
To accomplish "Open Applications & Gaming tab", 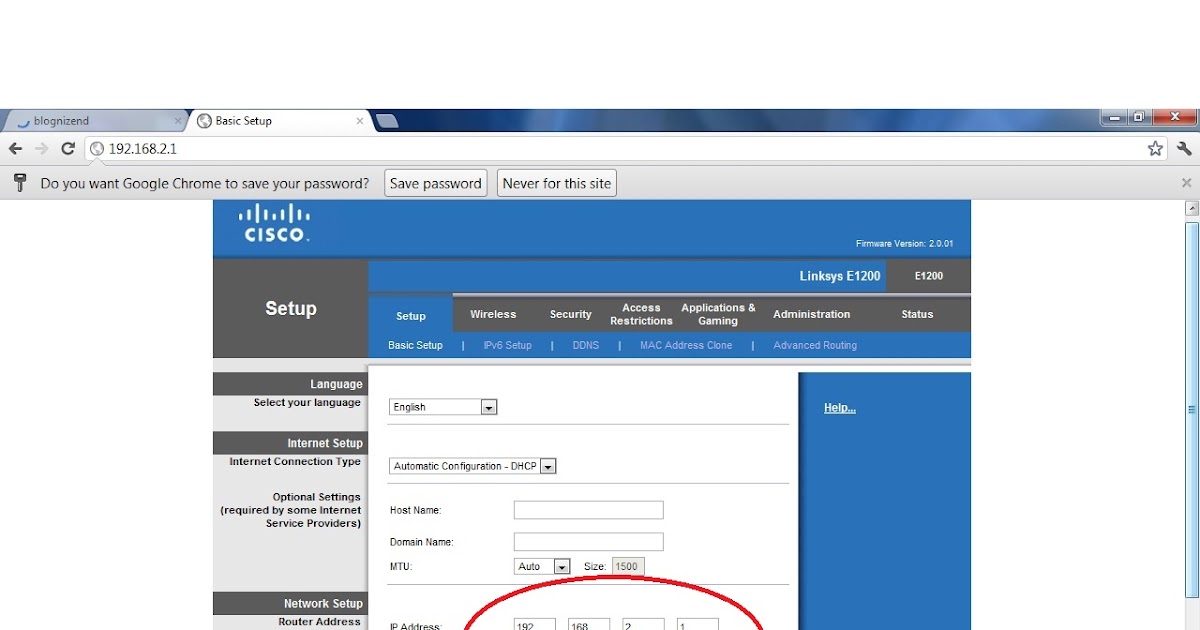I will [x=718, y=314].
